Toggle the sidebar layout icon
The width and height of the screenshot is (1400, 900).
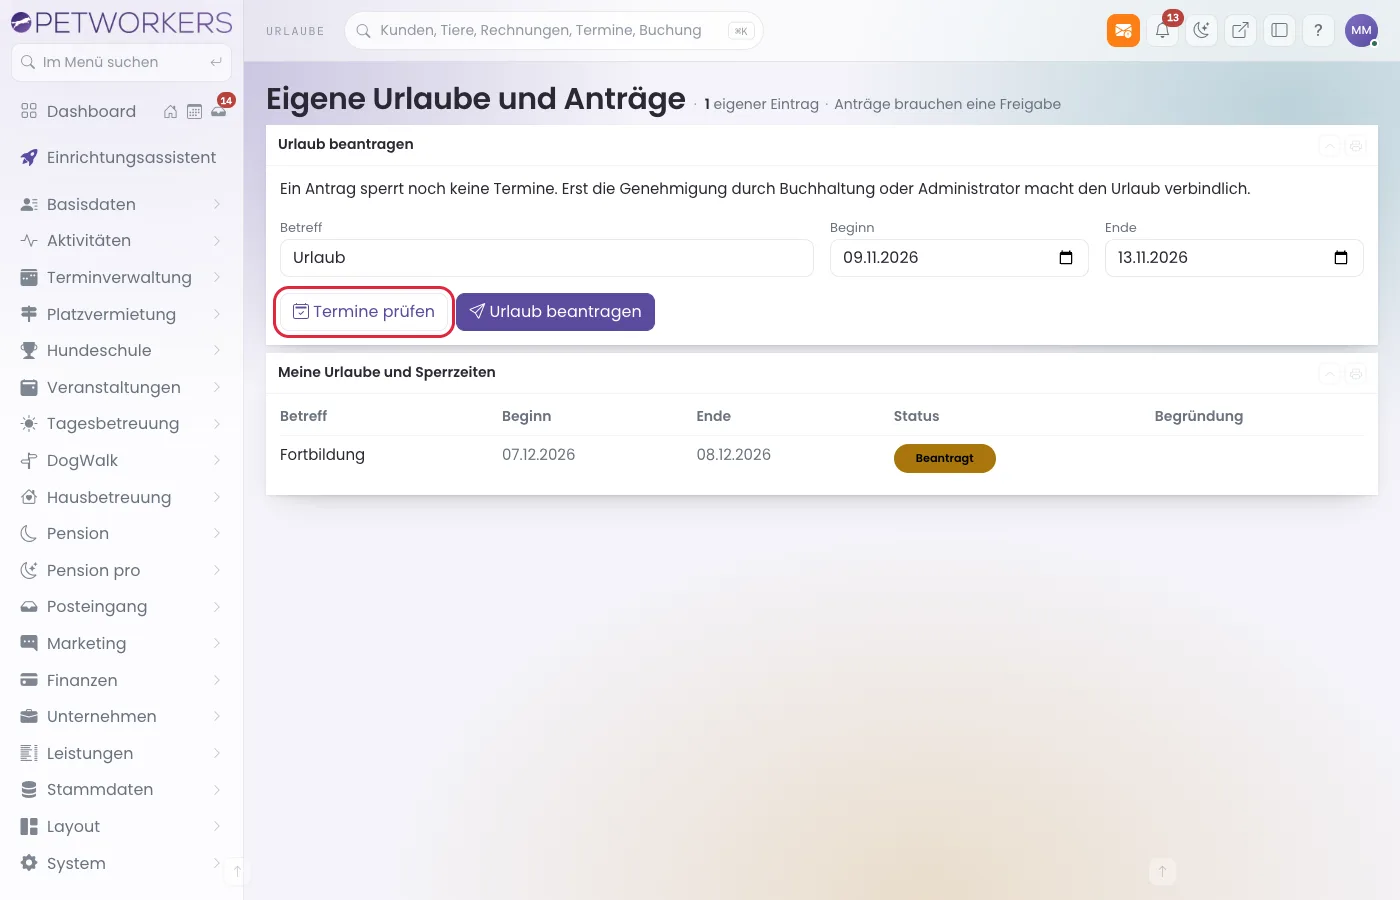click(x=1279, y=30)
